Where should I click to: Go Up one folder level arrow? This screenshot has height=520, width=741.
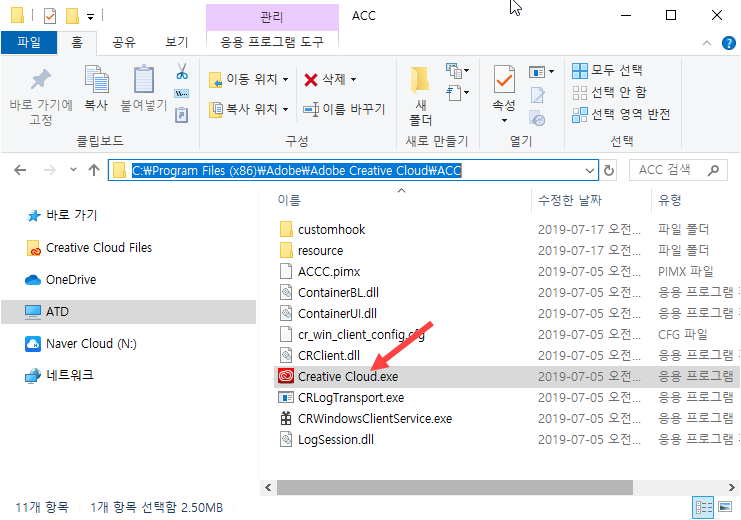click(x=94, y=170)
